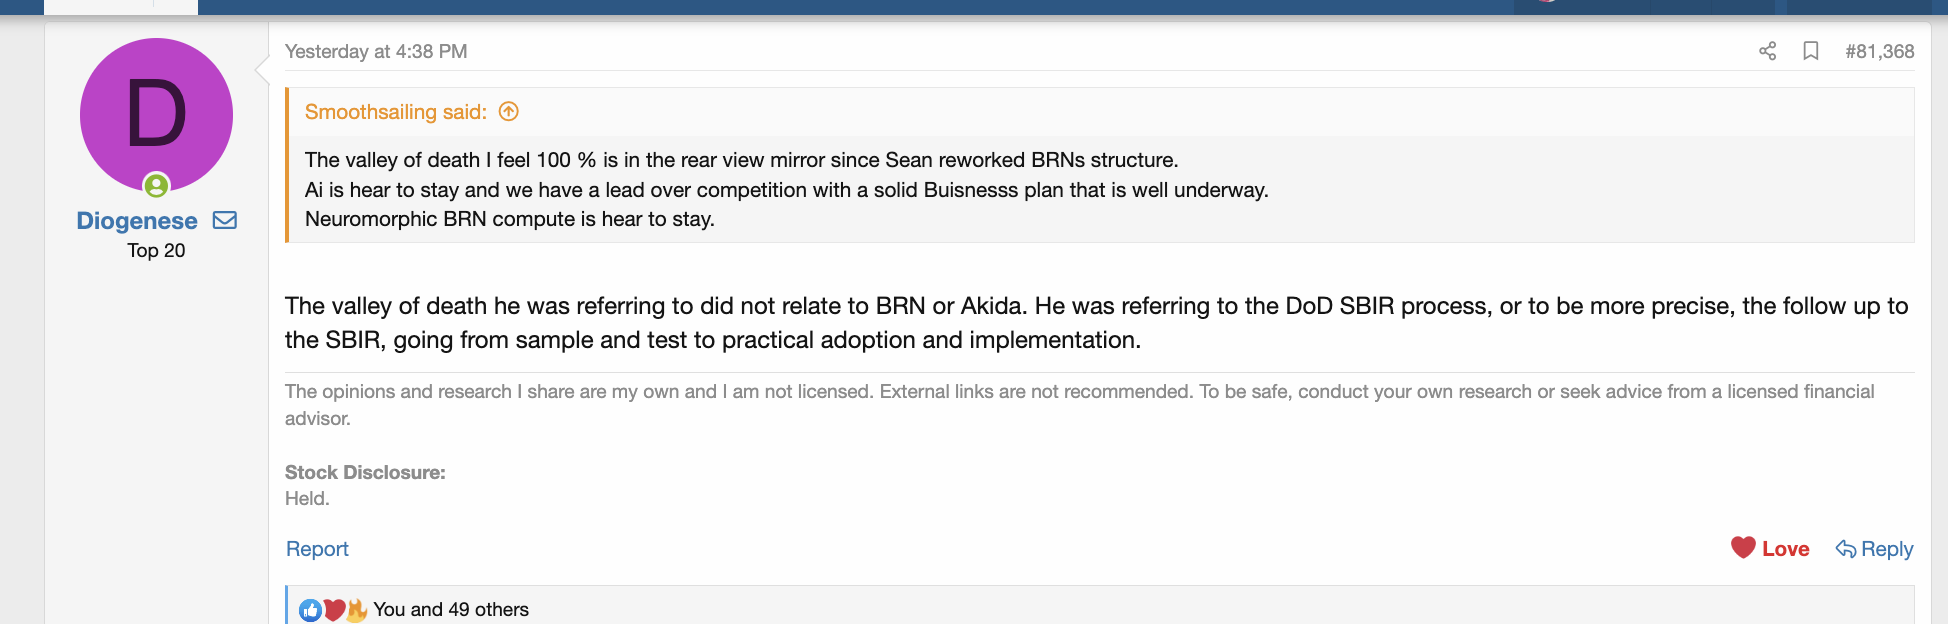Click the fire reaction icon
This screenshot has width=1948, height=624.
click(356, 610)
